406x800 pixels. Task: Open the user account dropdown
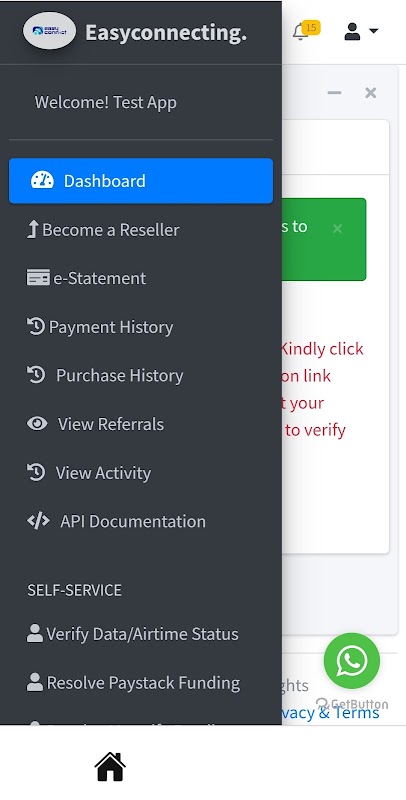coord(361,31)
